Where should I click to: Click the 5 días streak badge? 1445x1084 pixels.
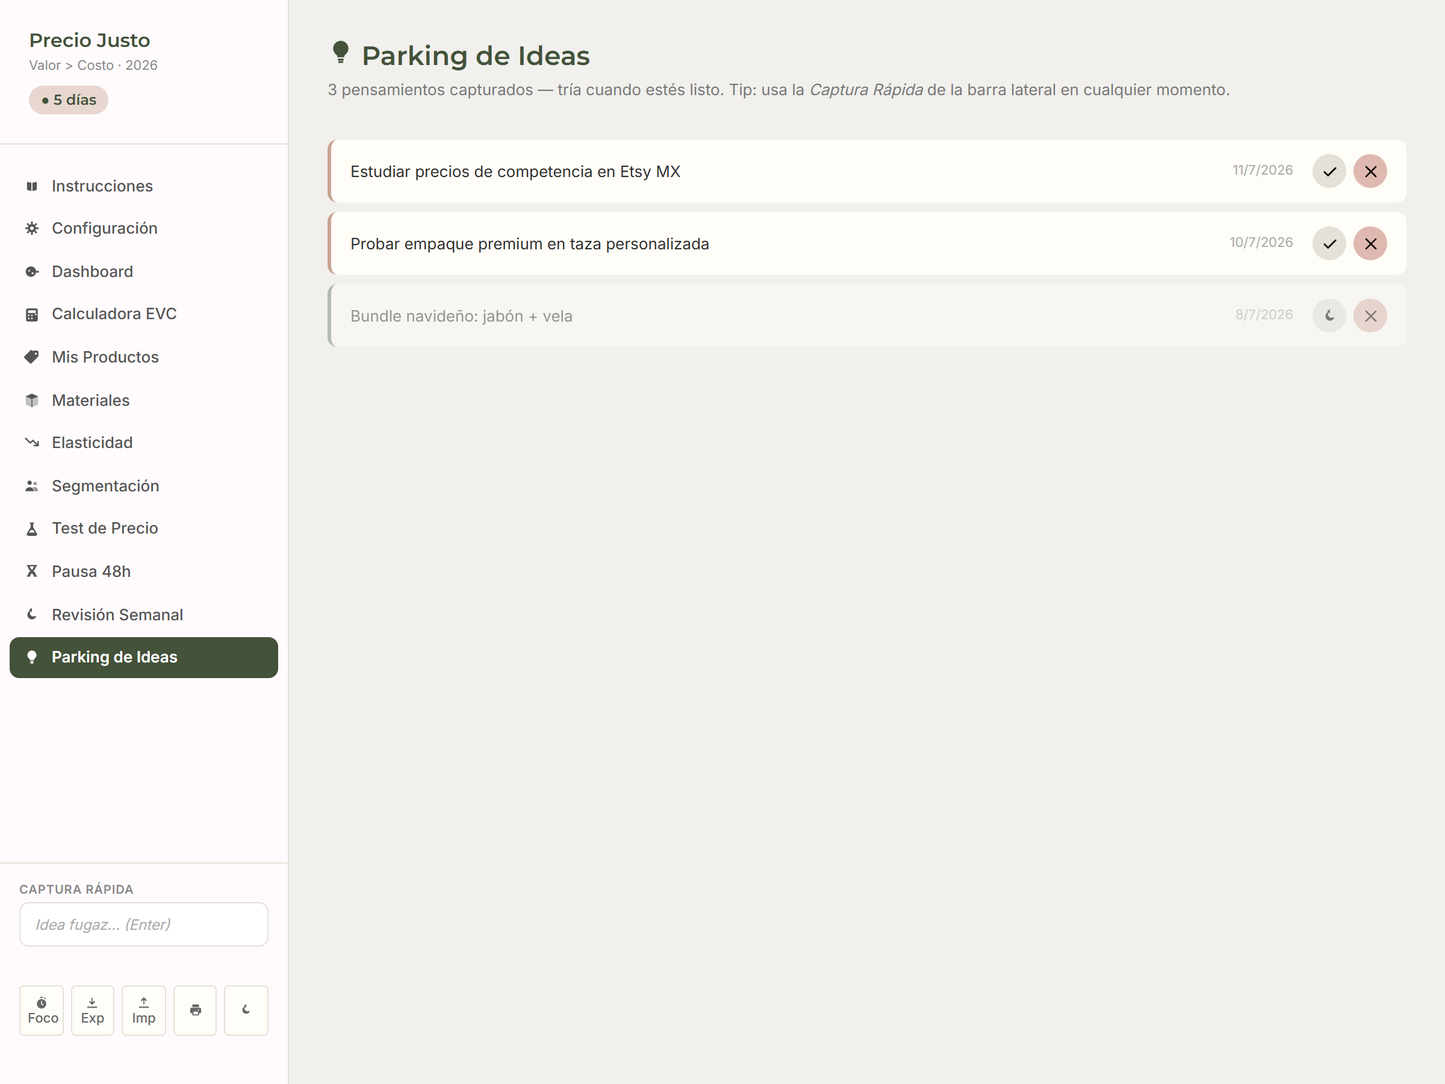(x=69, y=100)
